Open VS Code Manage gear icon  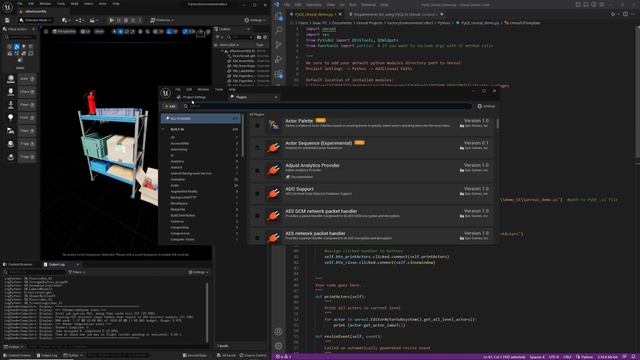[279, 346]
